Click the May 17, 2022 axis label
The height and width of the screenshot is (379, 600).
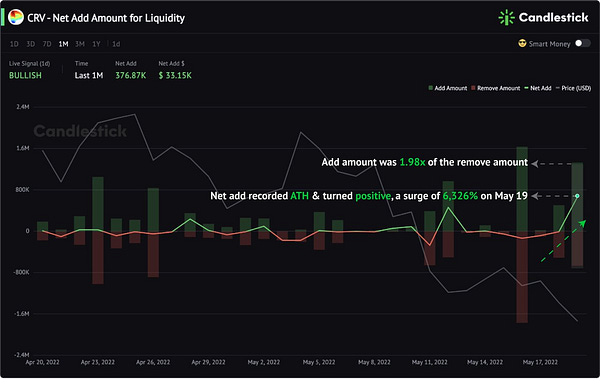tap(540, 362)
